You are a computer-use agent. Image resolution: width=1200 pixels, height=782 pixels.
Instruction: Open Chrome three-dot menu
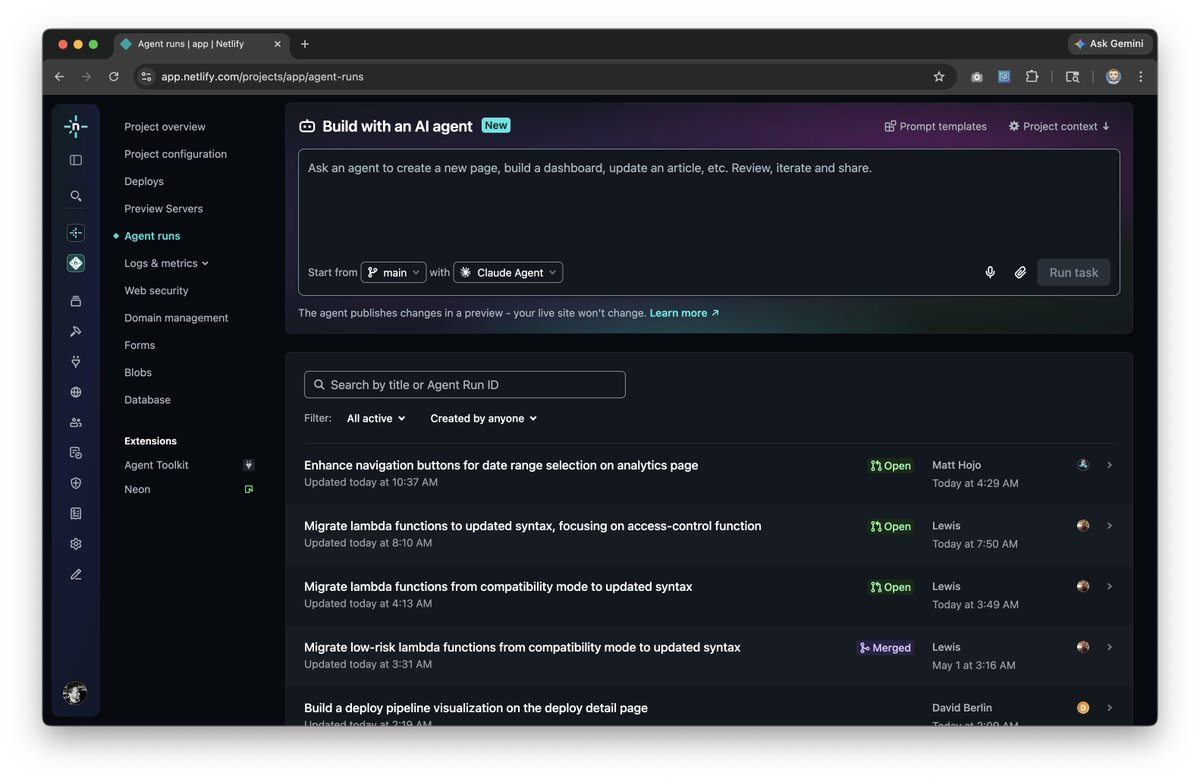(x=1140, y=76)
